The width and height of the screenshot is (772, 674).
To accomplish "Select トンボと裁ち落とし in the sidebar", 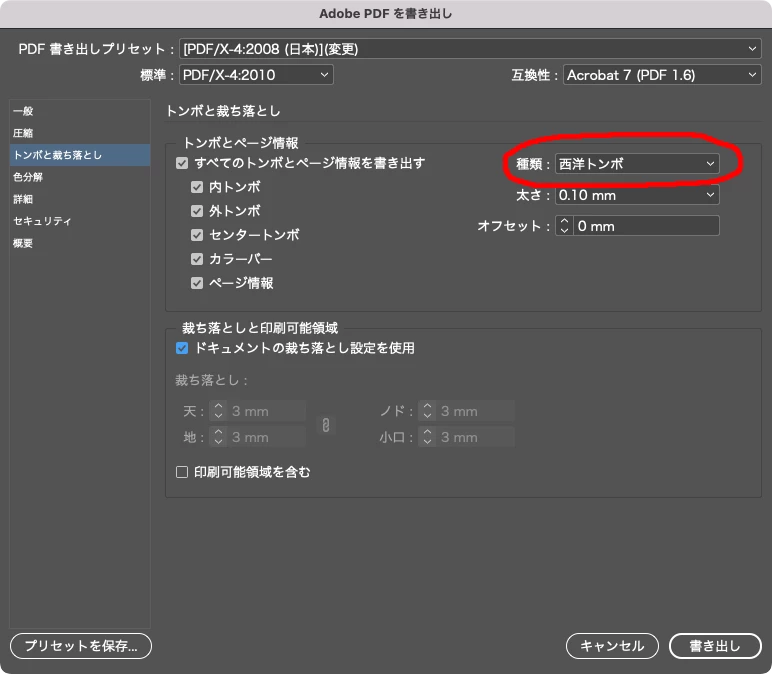I will pyautogui.click(x=80, y=155).
